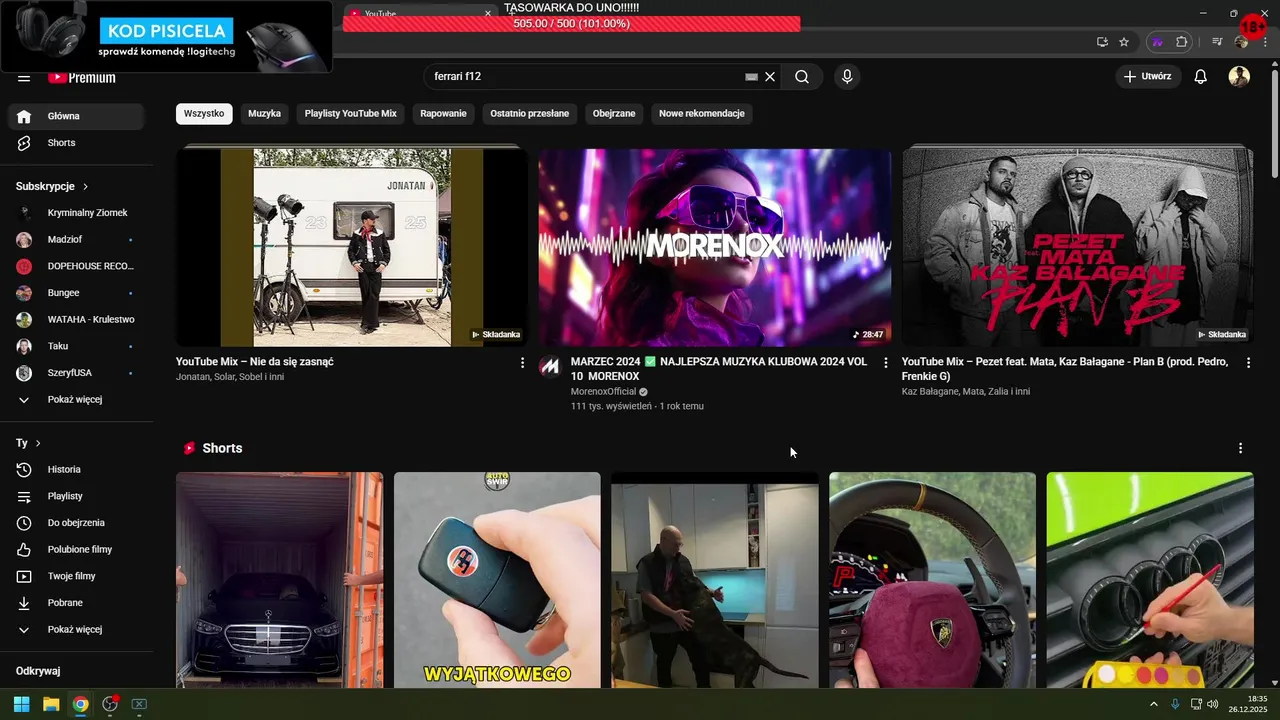Open Windows Start menu
Image resolution: width=1280 pixels, height=720 pixels.
21,704
